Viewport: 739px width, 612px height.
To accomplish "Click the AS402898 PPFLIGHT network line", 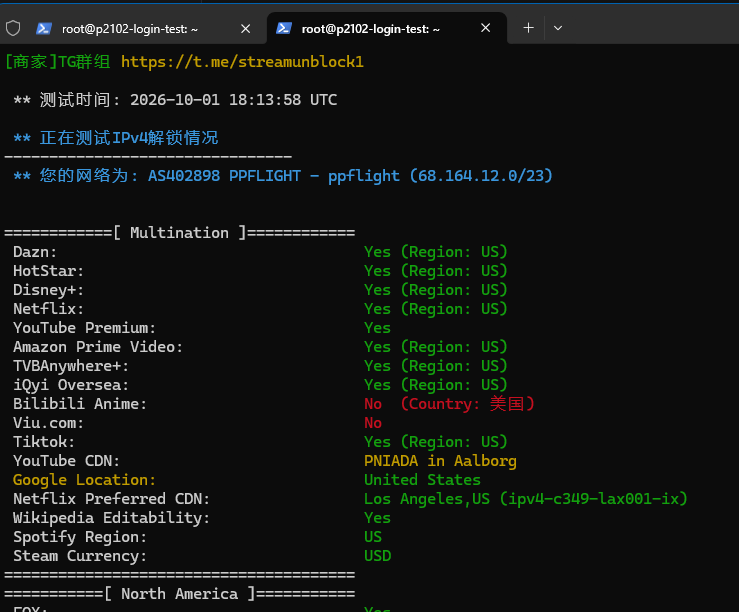I will pyautogui.click(x=283, y=176).
